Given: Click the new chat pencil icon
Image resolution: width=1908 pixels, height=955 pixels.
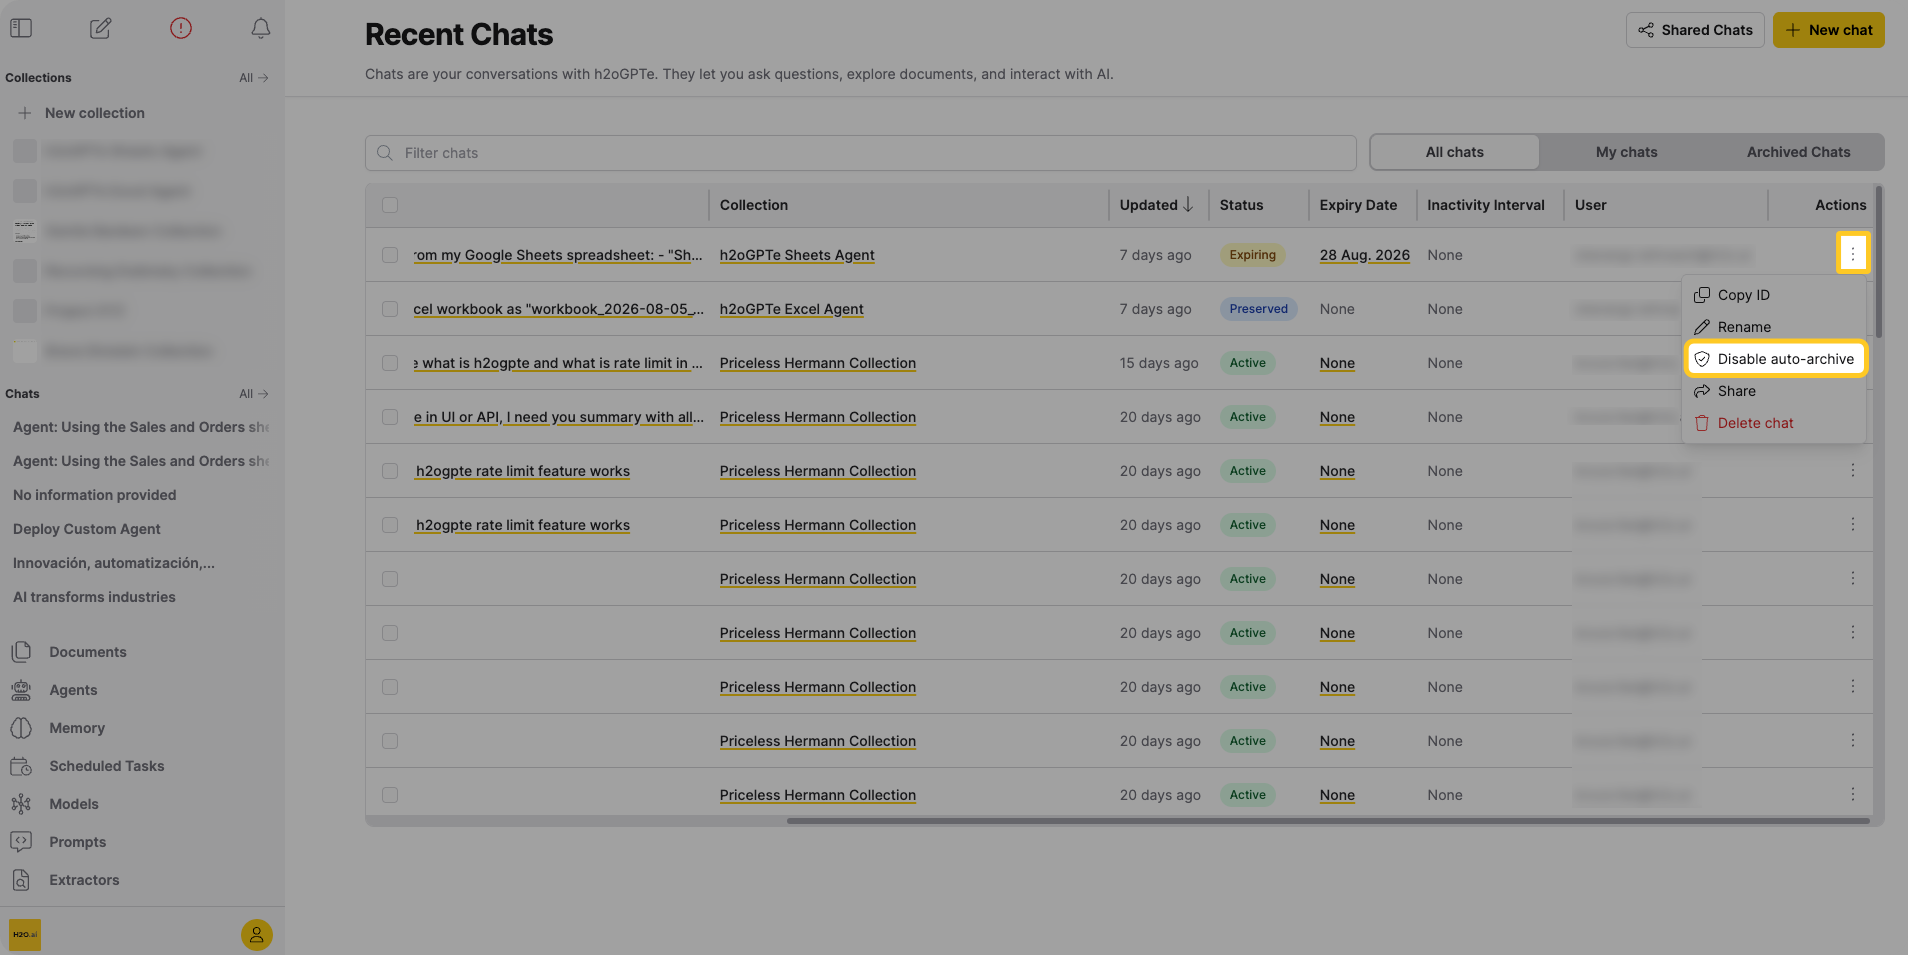Looking at the screenshot, I should click(x=101, y=28).
